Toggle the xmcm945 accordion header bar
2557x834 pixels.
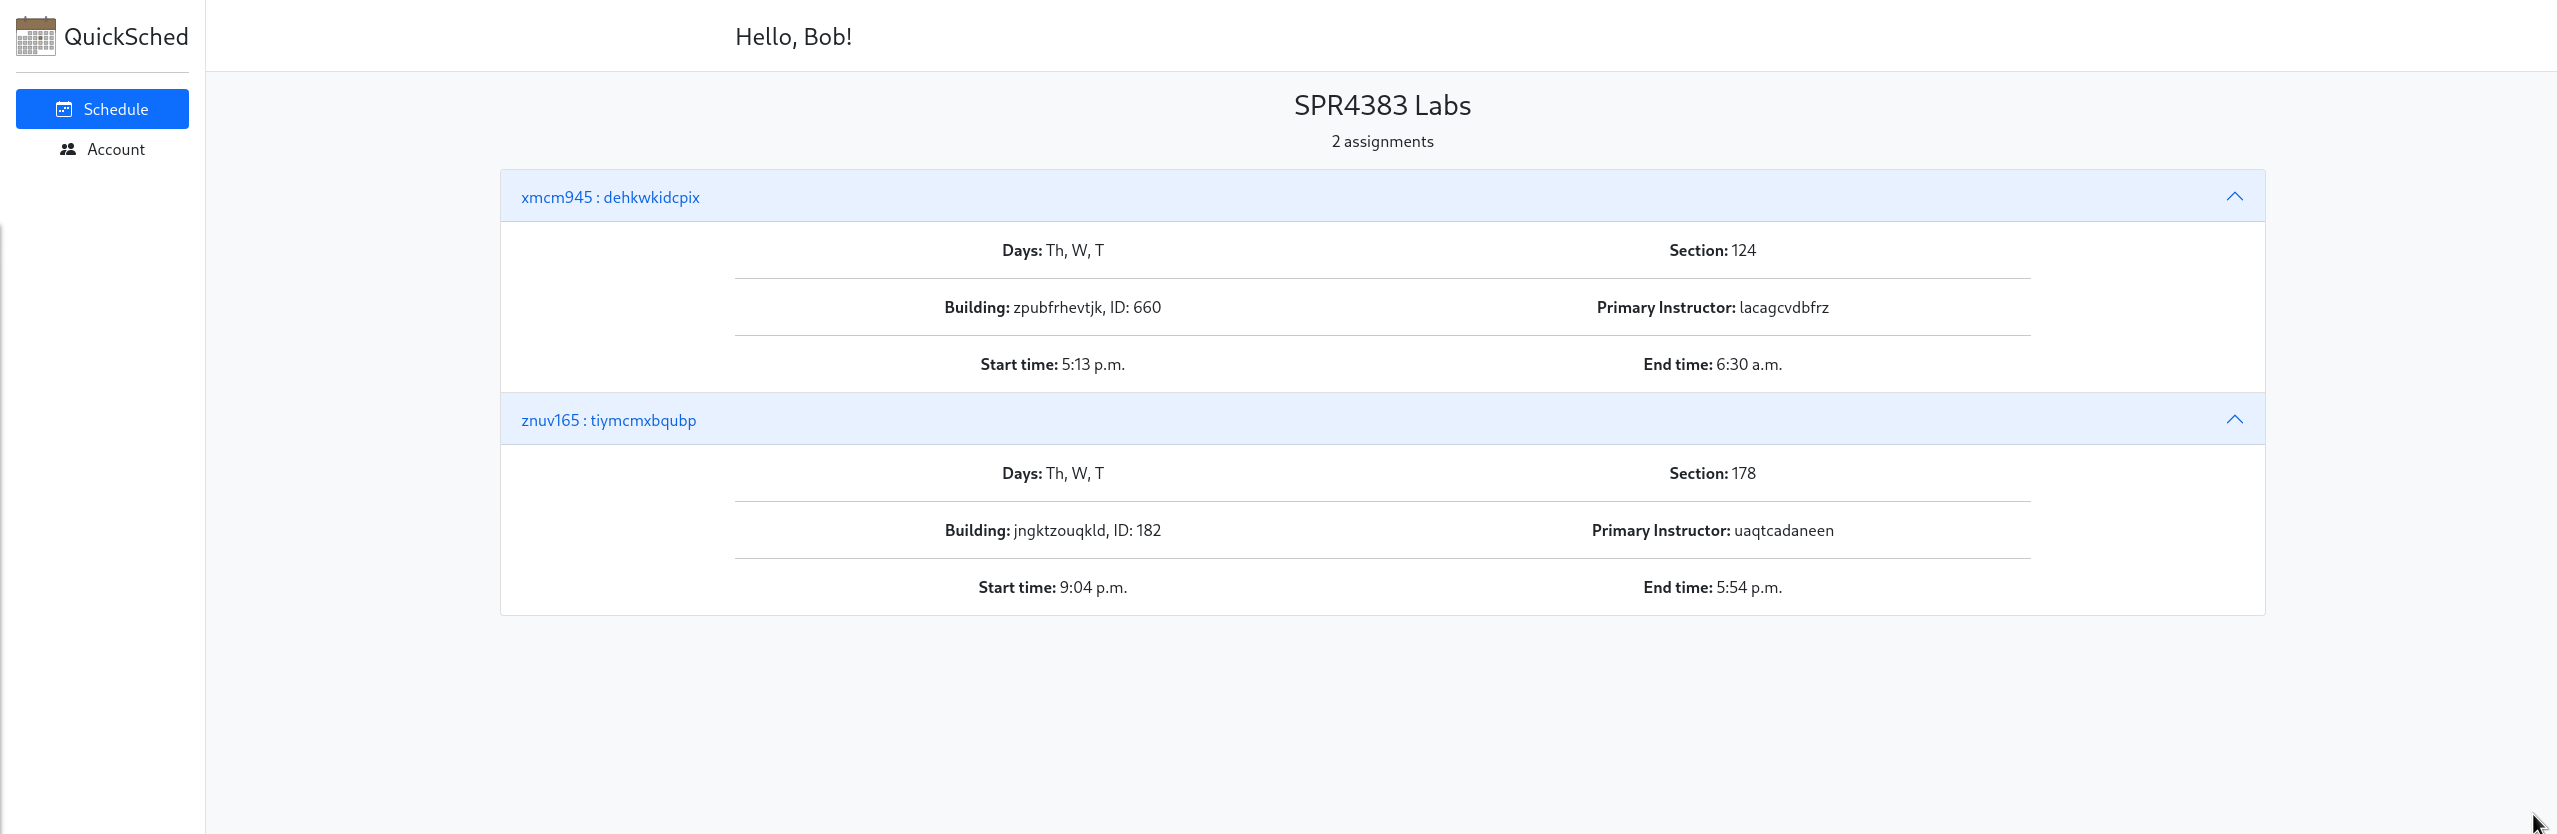tap(1382, 196)
